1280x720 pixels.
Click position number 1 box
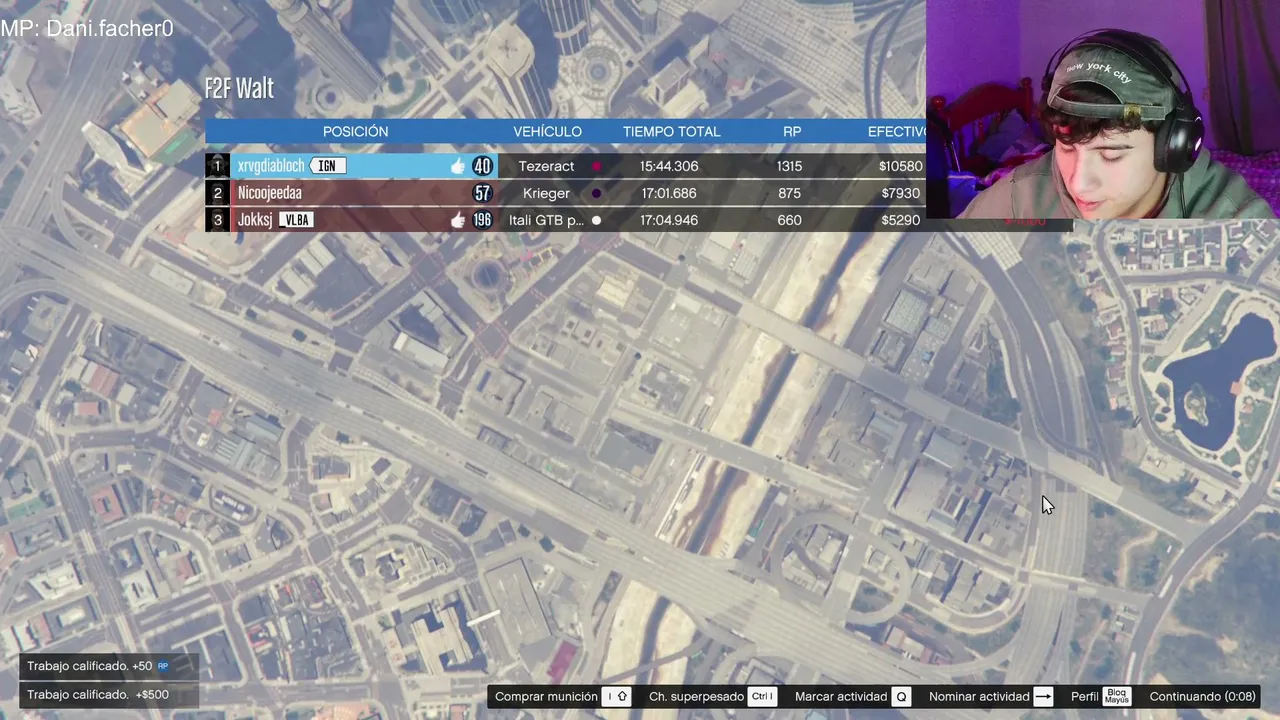coord(217,166)
